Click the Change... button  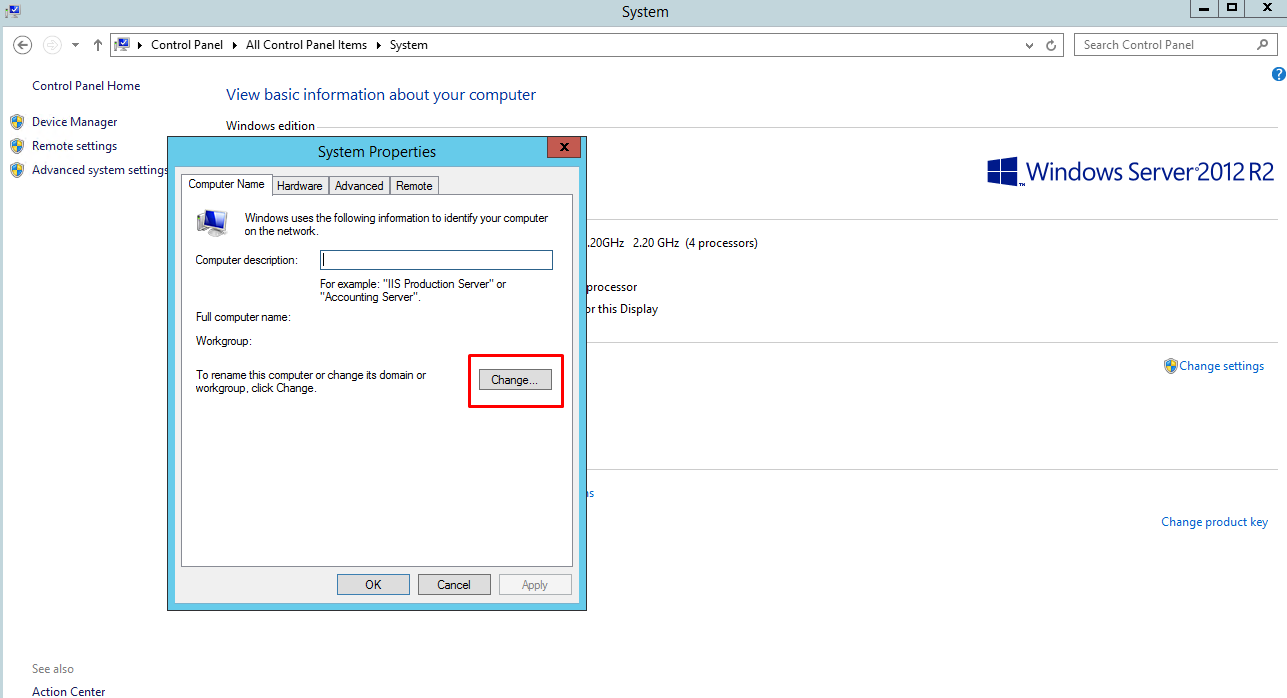click(515, 380)
